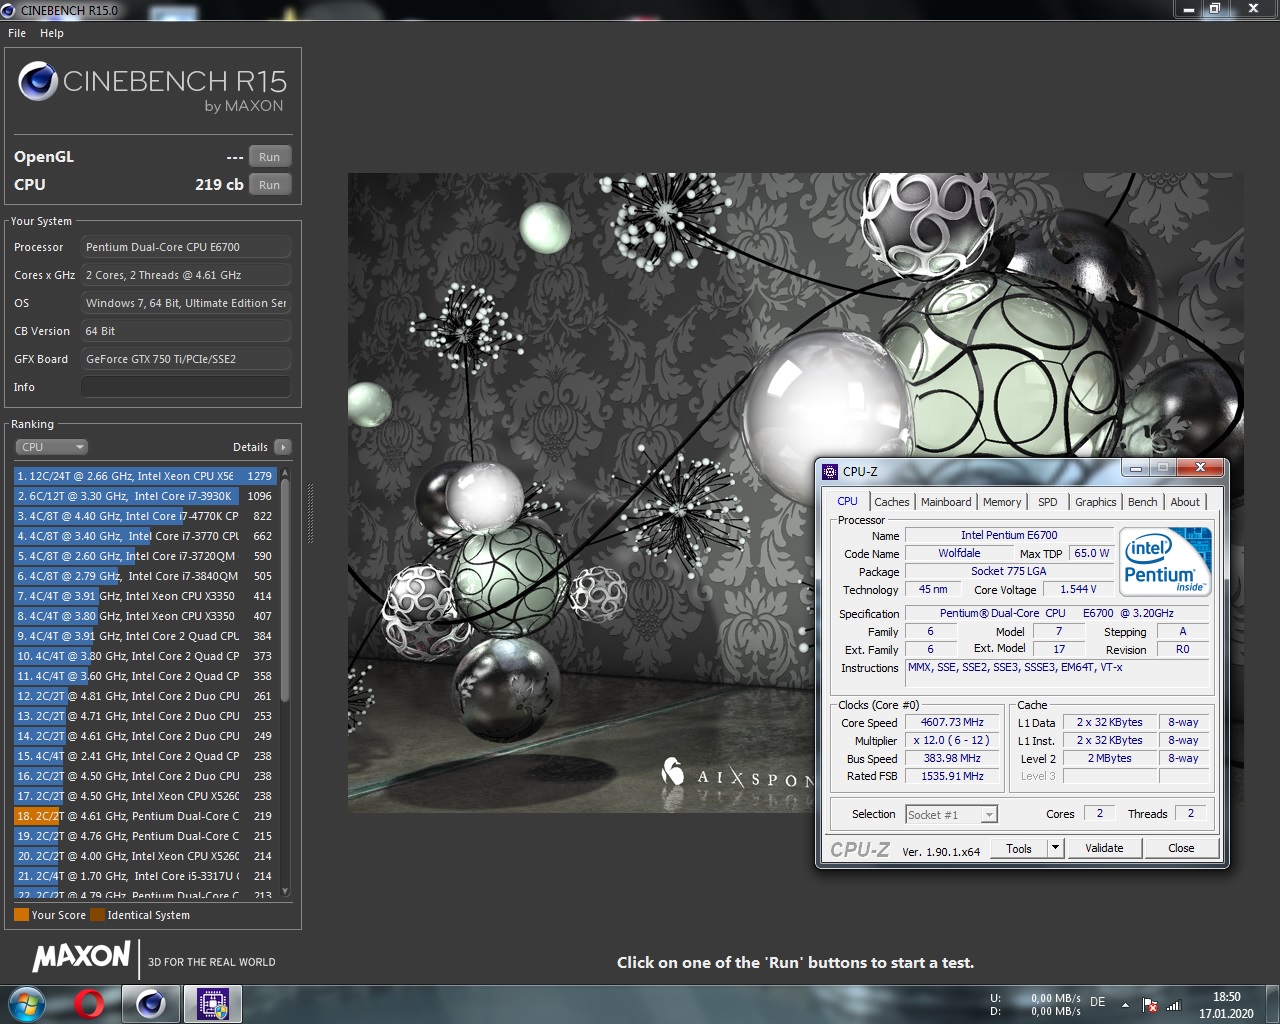Click the Cinebench taskbar icon
Viewport: 1280px width, 1024px height.
tap(151, 1004)
